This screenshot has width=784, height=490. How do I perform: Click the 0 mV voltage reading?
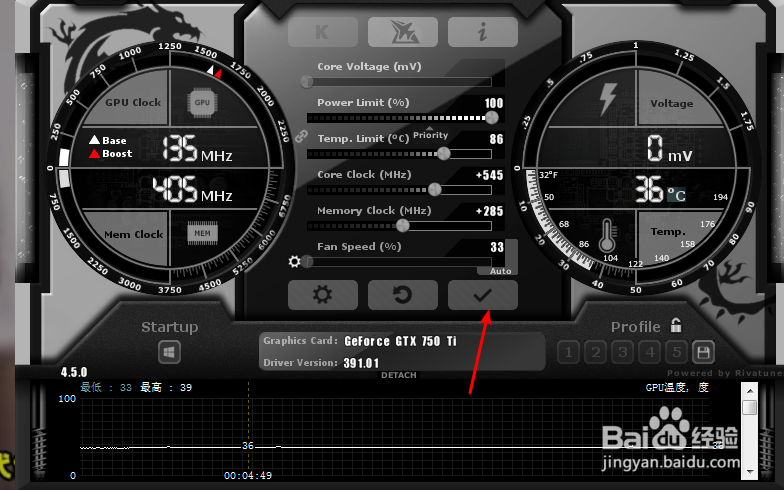point(670,149)
